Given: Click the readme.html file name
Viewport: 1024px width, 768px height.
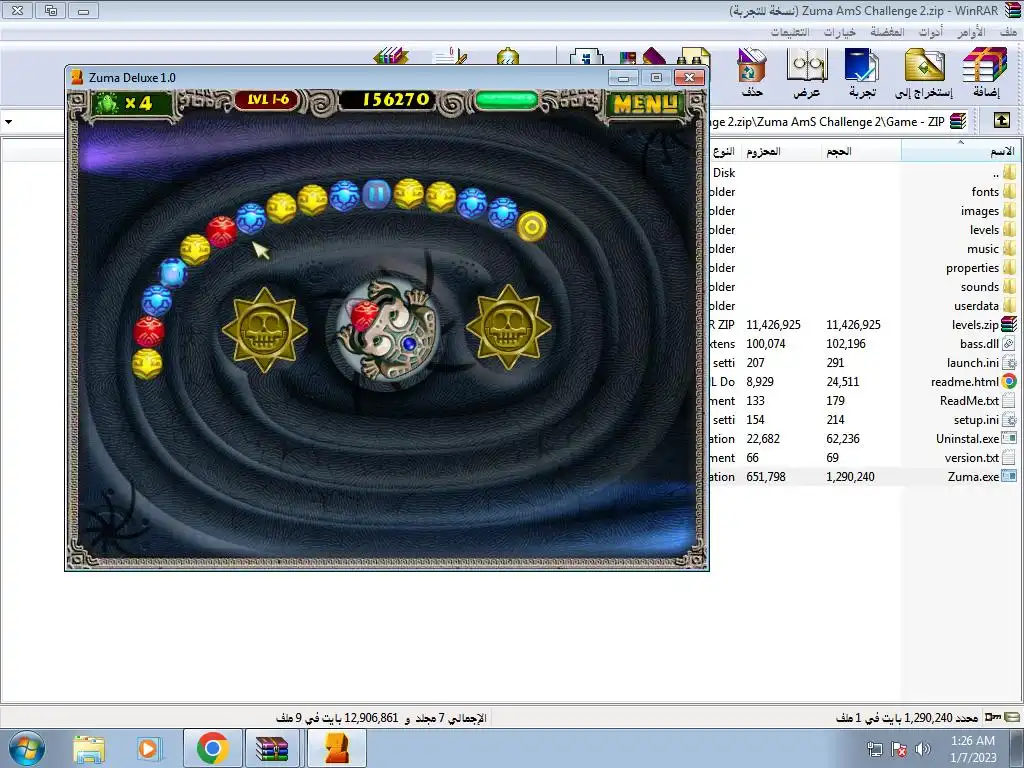Looking at the screenshot, I should coord(965,382).
